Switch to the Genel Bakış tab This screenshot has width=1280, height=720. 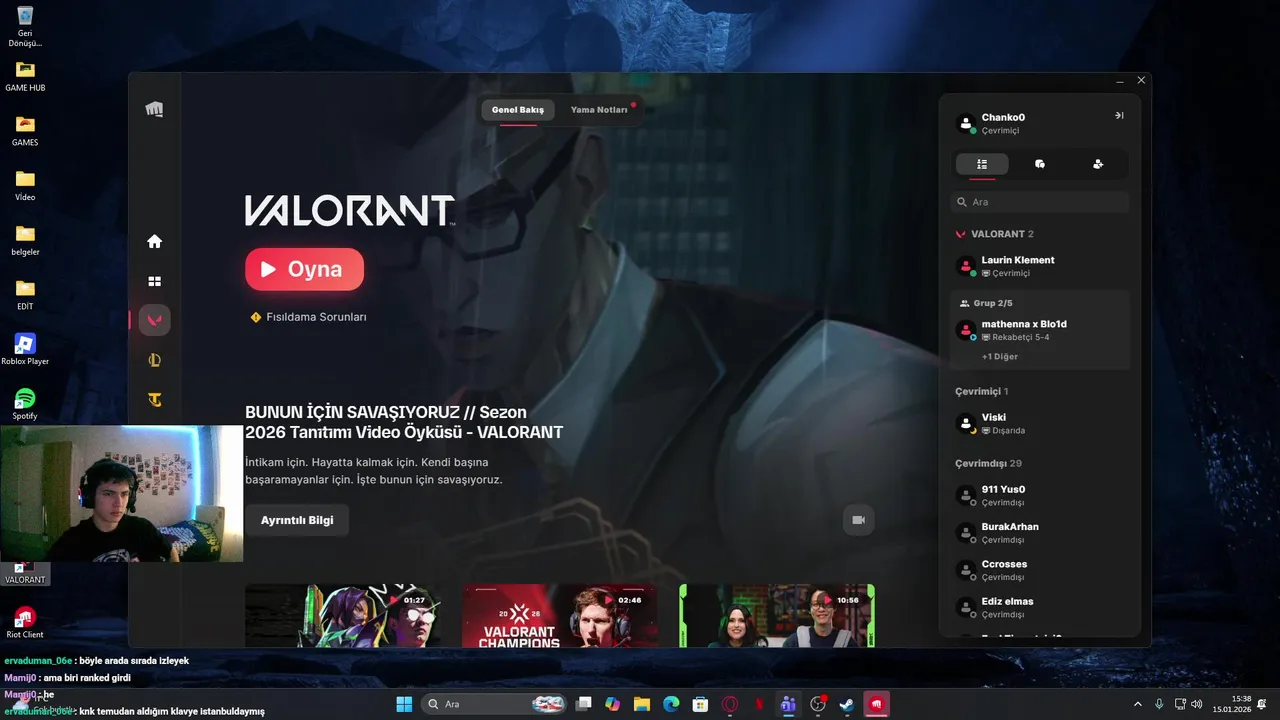point(518,110)
